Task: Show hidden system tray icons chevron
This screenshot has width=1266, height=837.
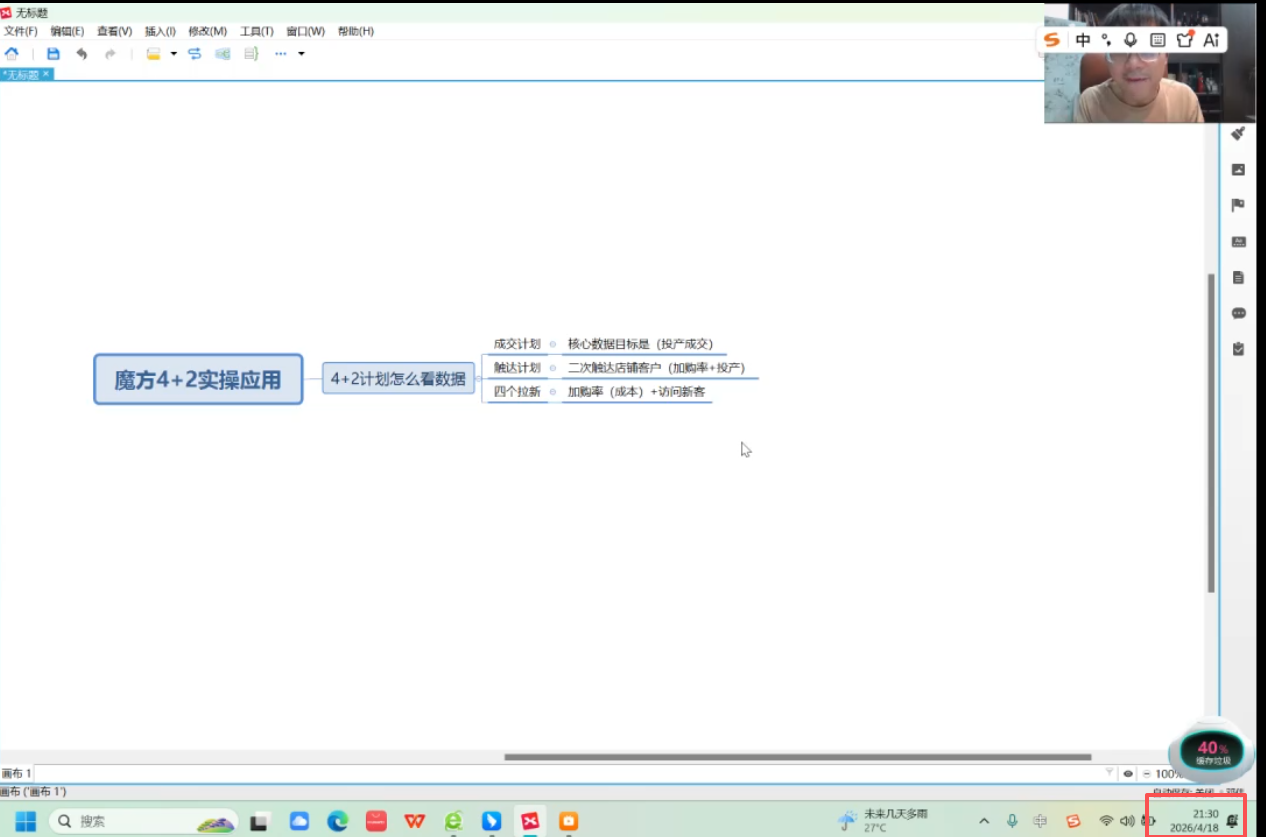Action: tap(984, 821)
